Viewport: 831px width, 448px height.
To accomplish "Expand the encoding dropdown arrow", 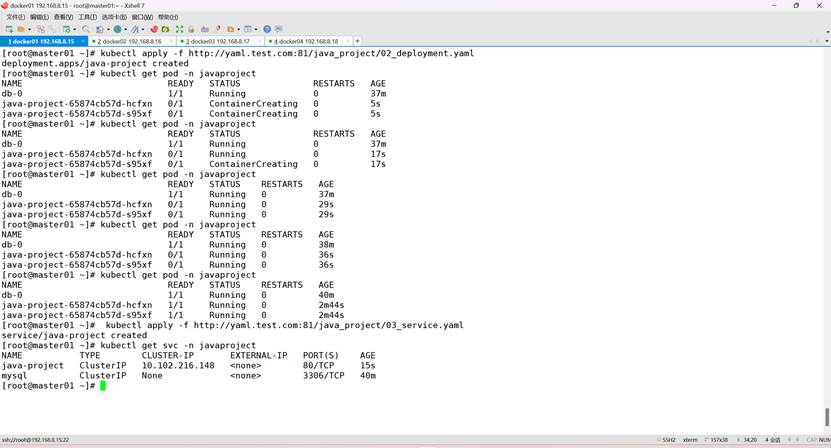I will point(126,29).
